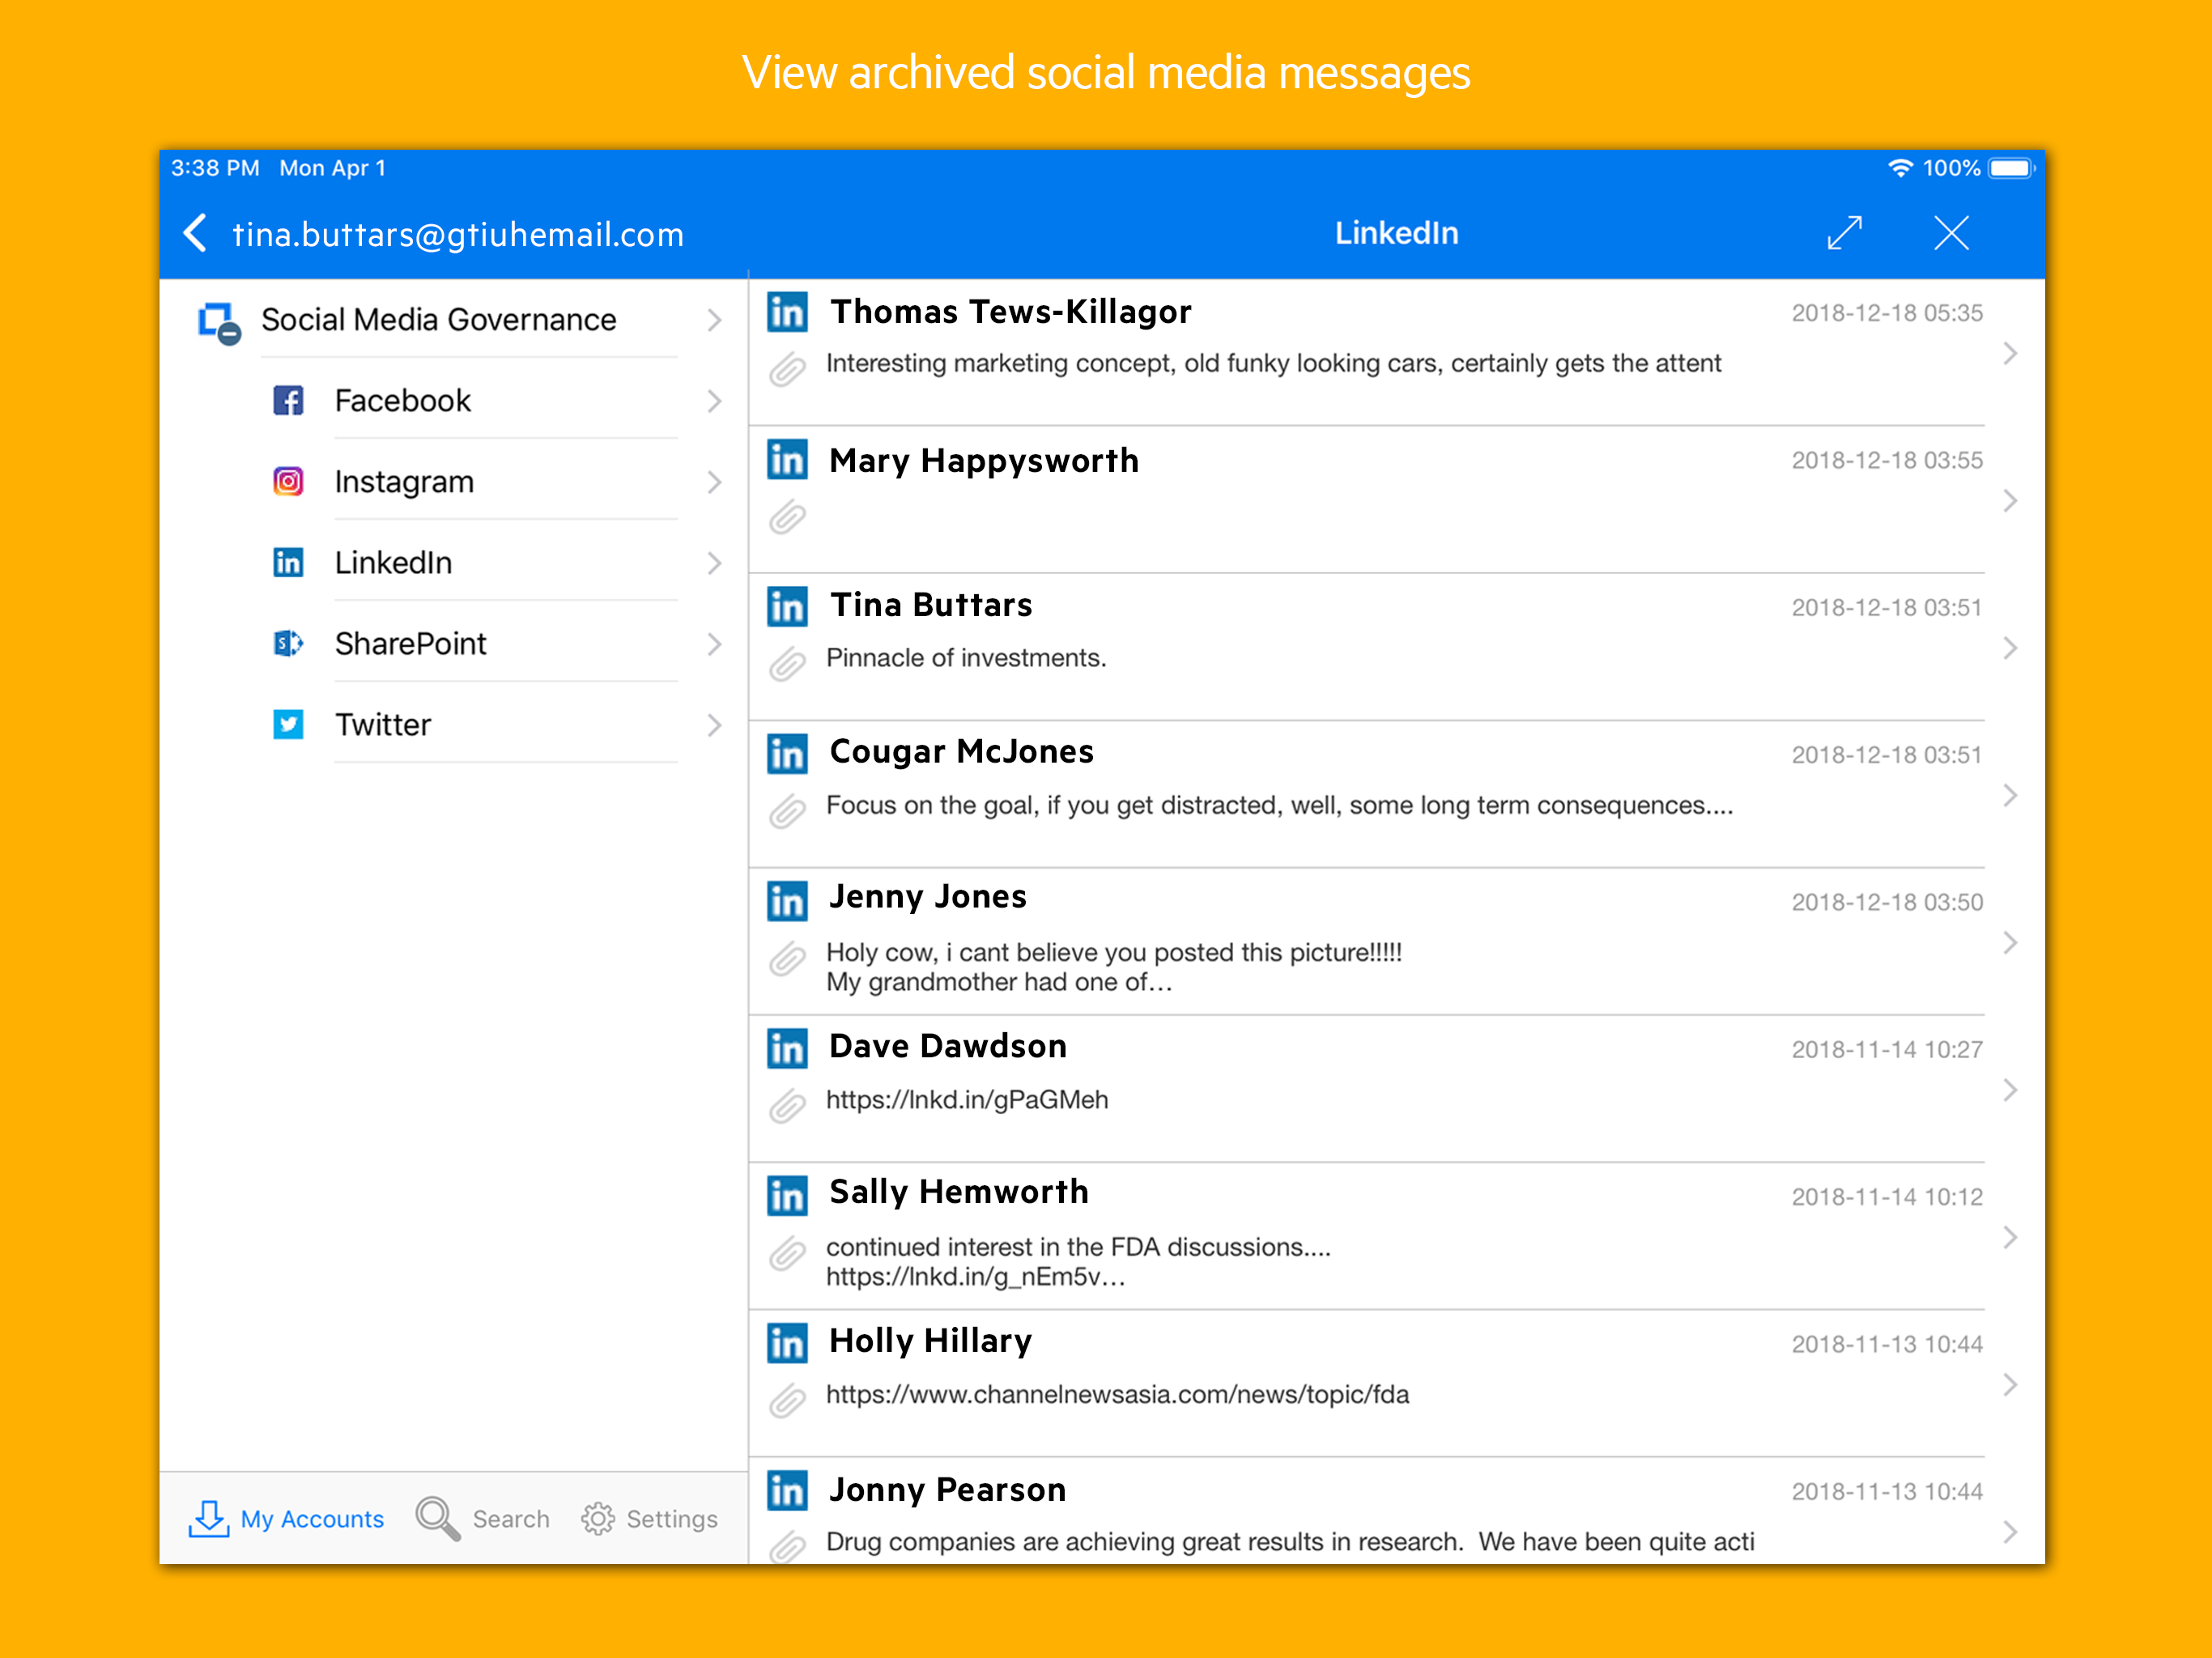Open the Facebook icon in sidebar
This screenshot has width=2212, height=1658.
(288, 401)
